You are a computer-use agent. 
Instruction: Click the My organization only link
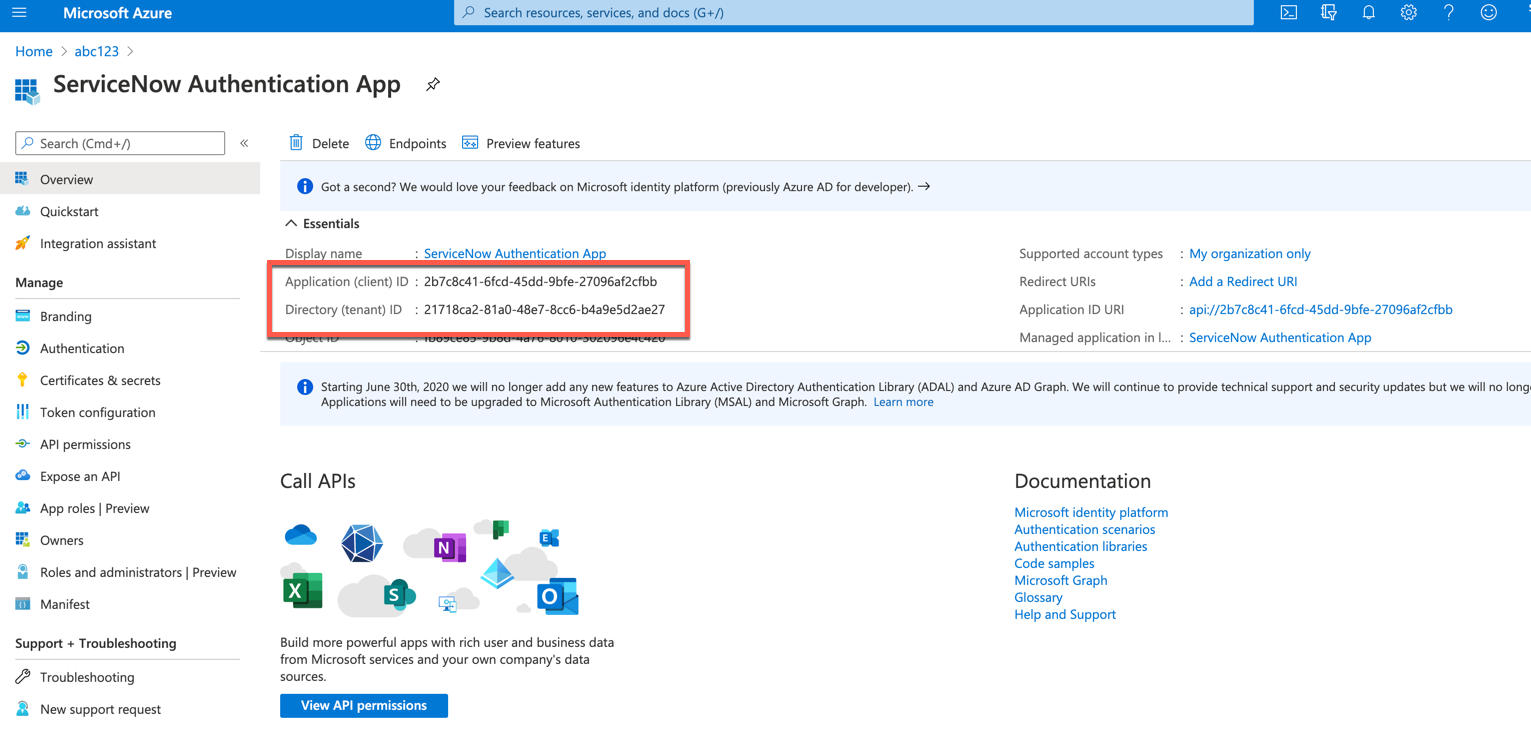(x=1250, y=254)
